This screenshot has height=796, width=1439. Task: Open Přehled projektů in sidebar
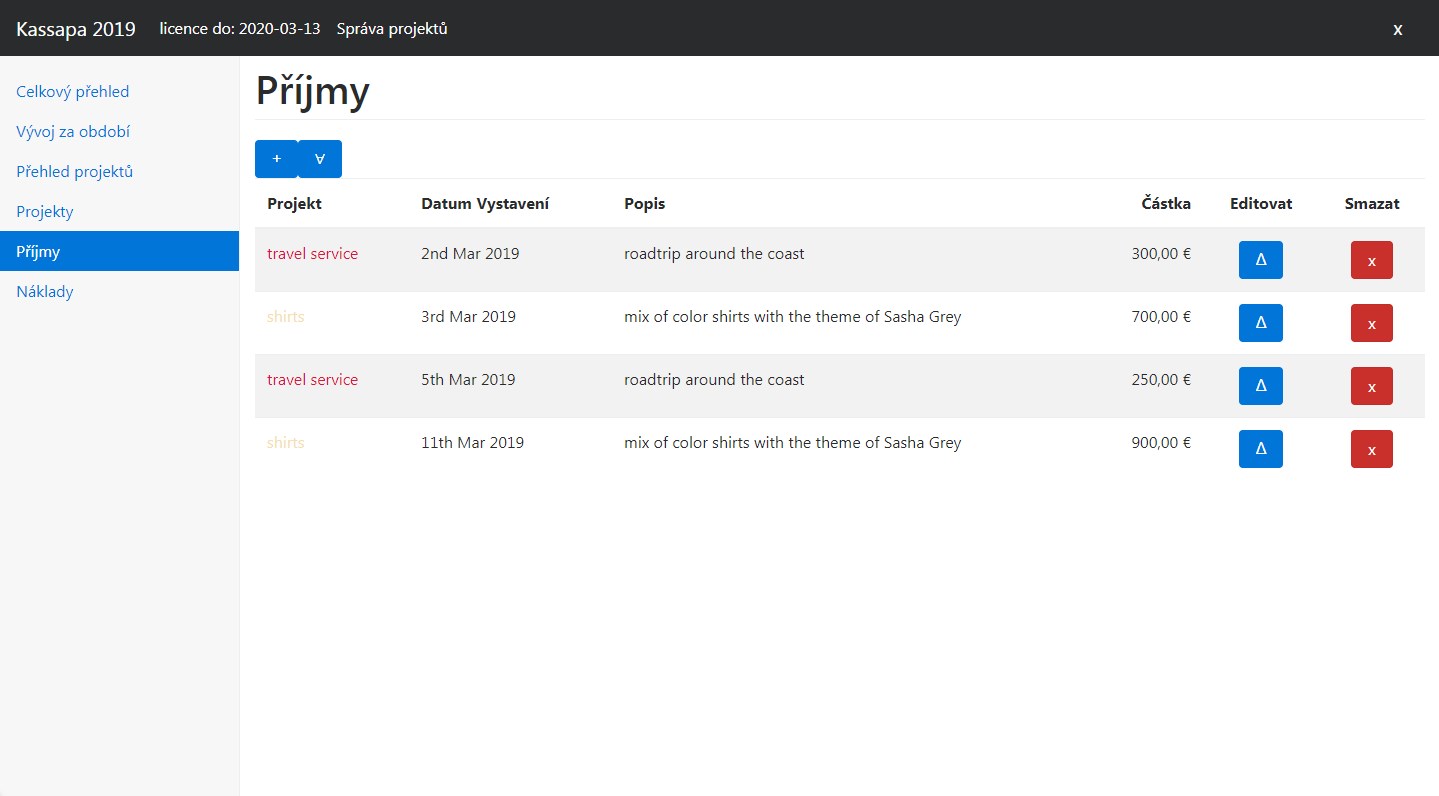[x=75, y=172]
